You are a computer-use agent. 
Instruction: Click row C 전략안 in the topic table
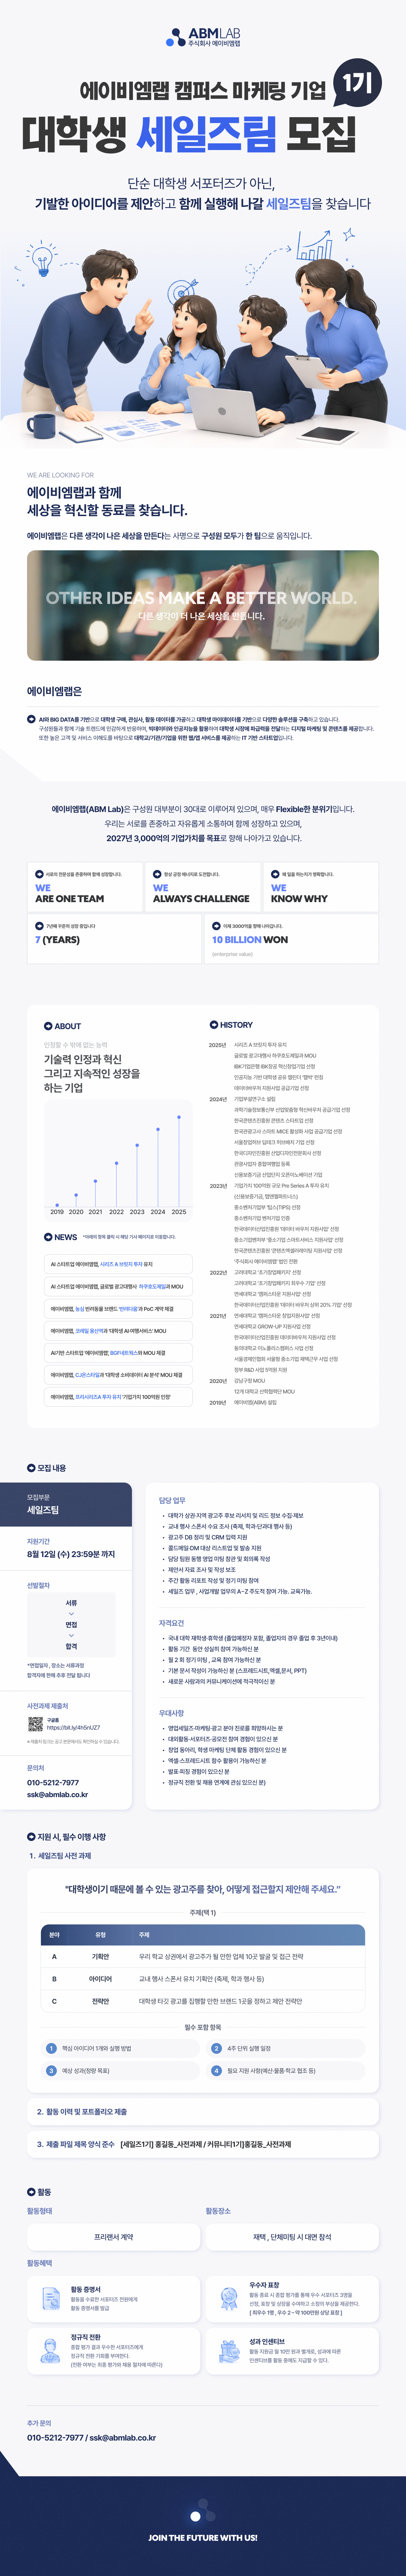[x=203, y=2001]
